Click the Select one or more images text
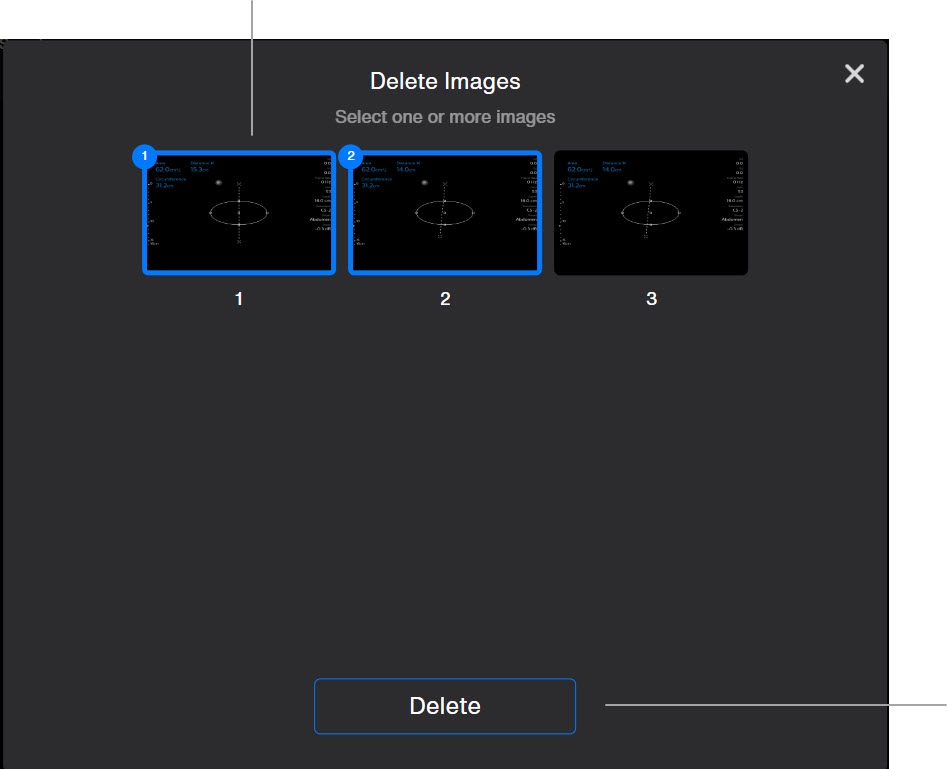 (x=445, y=117)
